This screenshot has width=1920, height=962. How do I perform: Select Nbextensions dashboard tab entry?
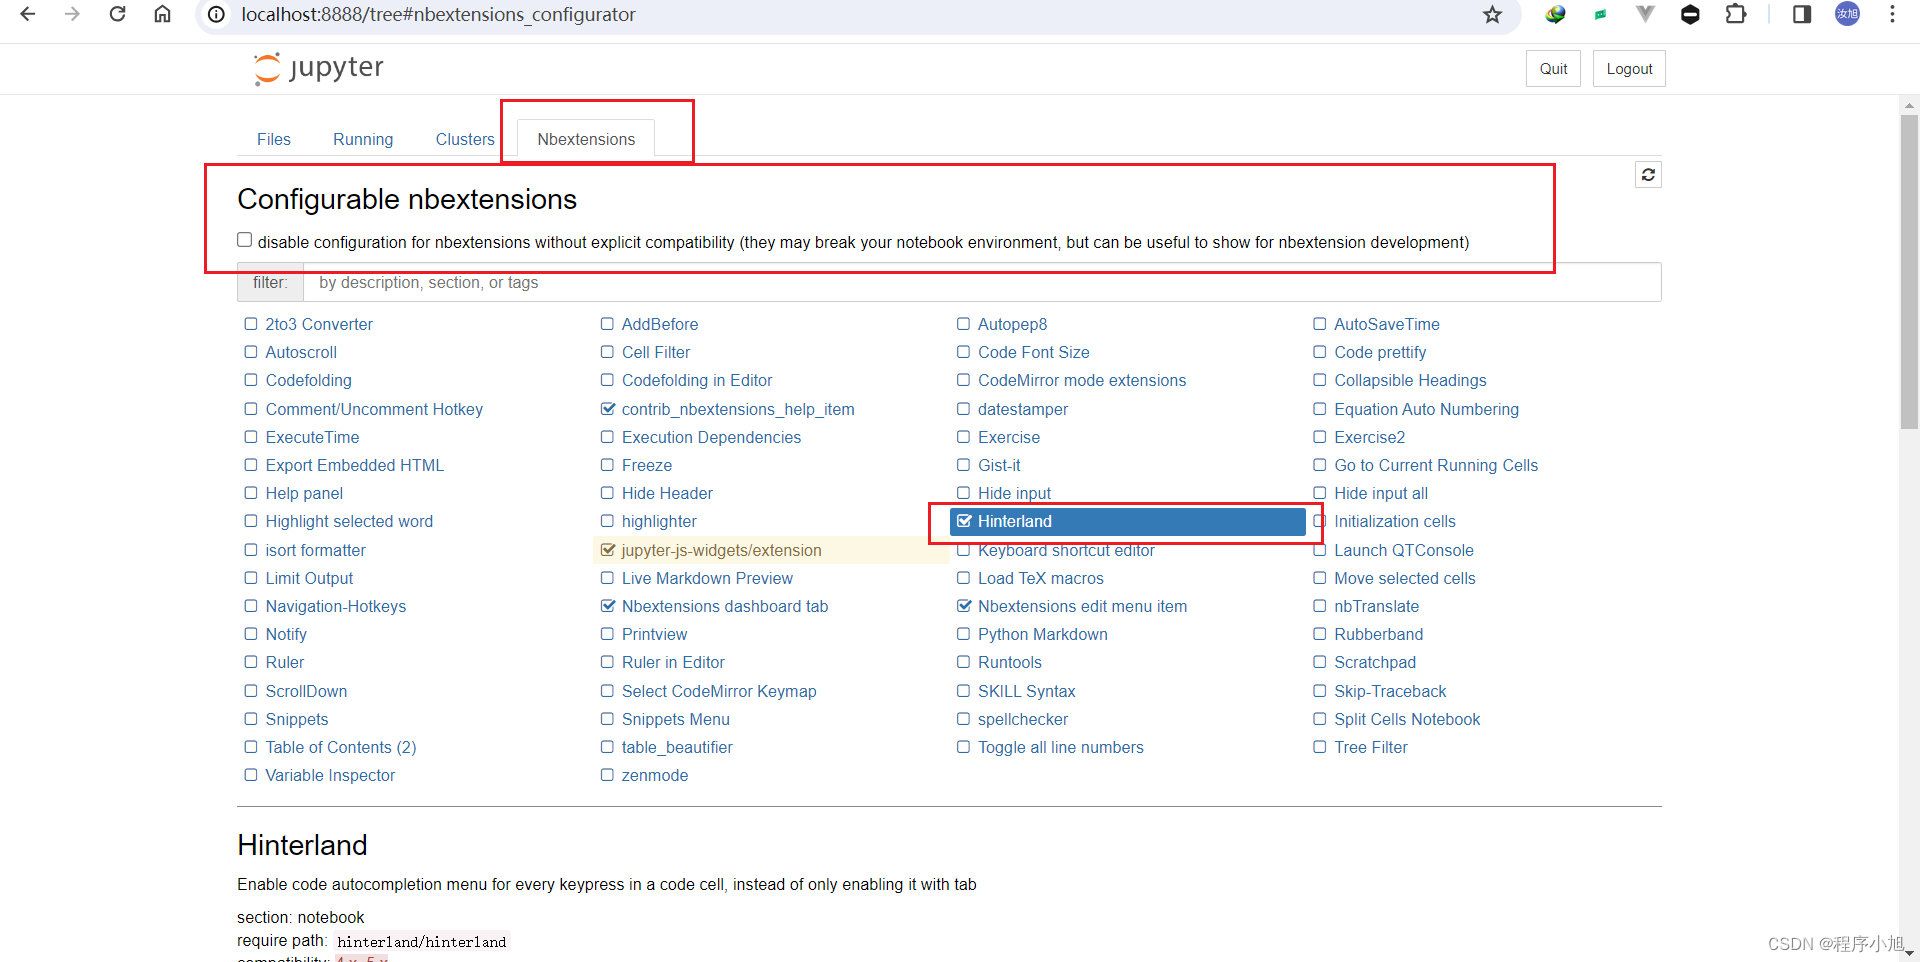[x=725, y=606]
